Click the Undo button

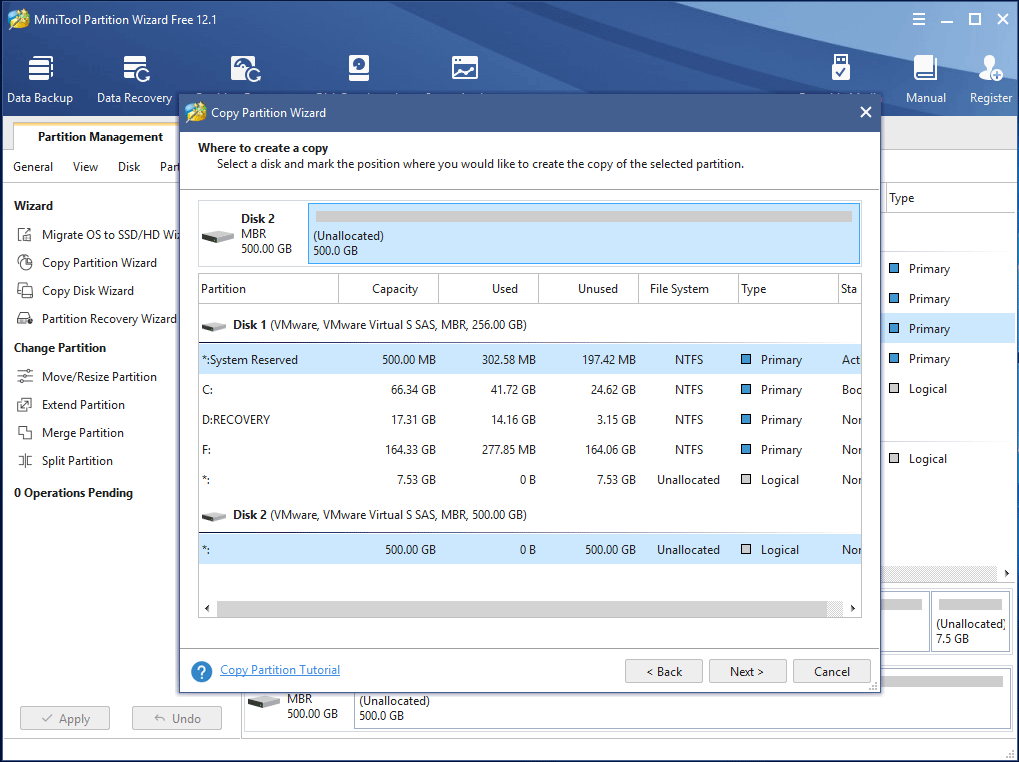tap(177, 718)
